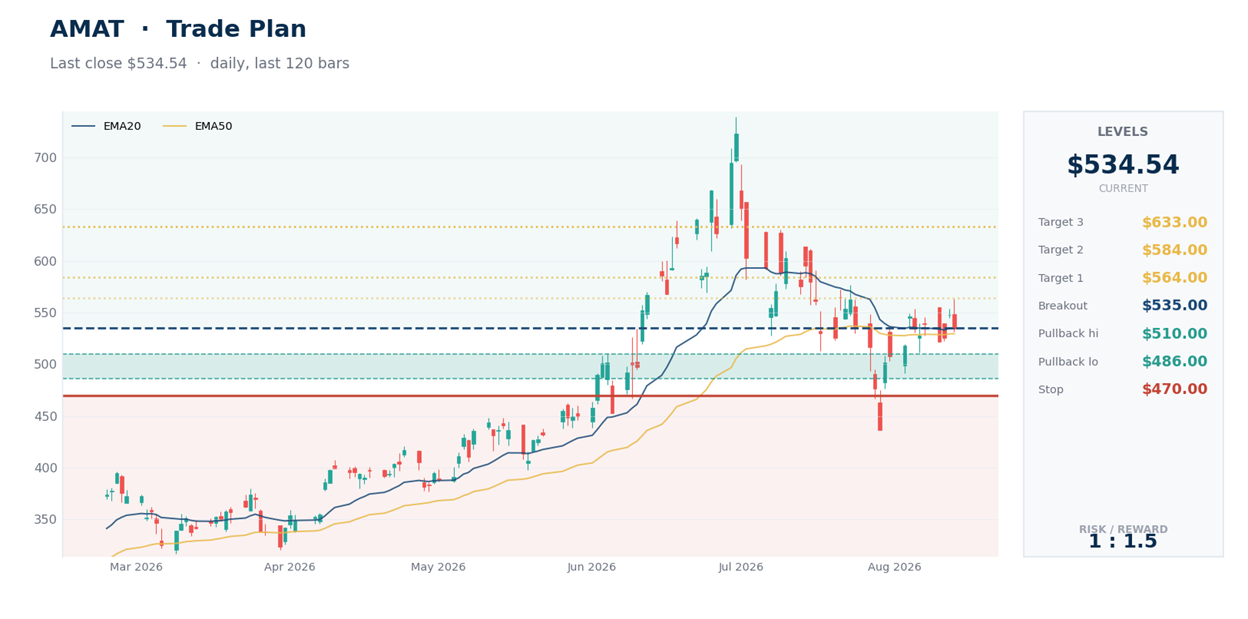The width and height of the screenshot is (1248, 619).
Task: Select the Breakout label
Action: pos(1063,306)
